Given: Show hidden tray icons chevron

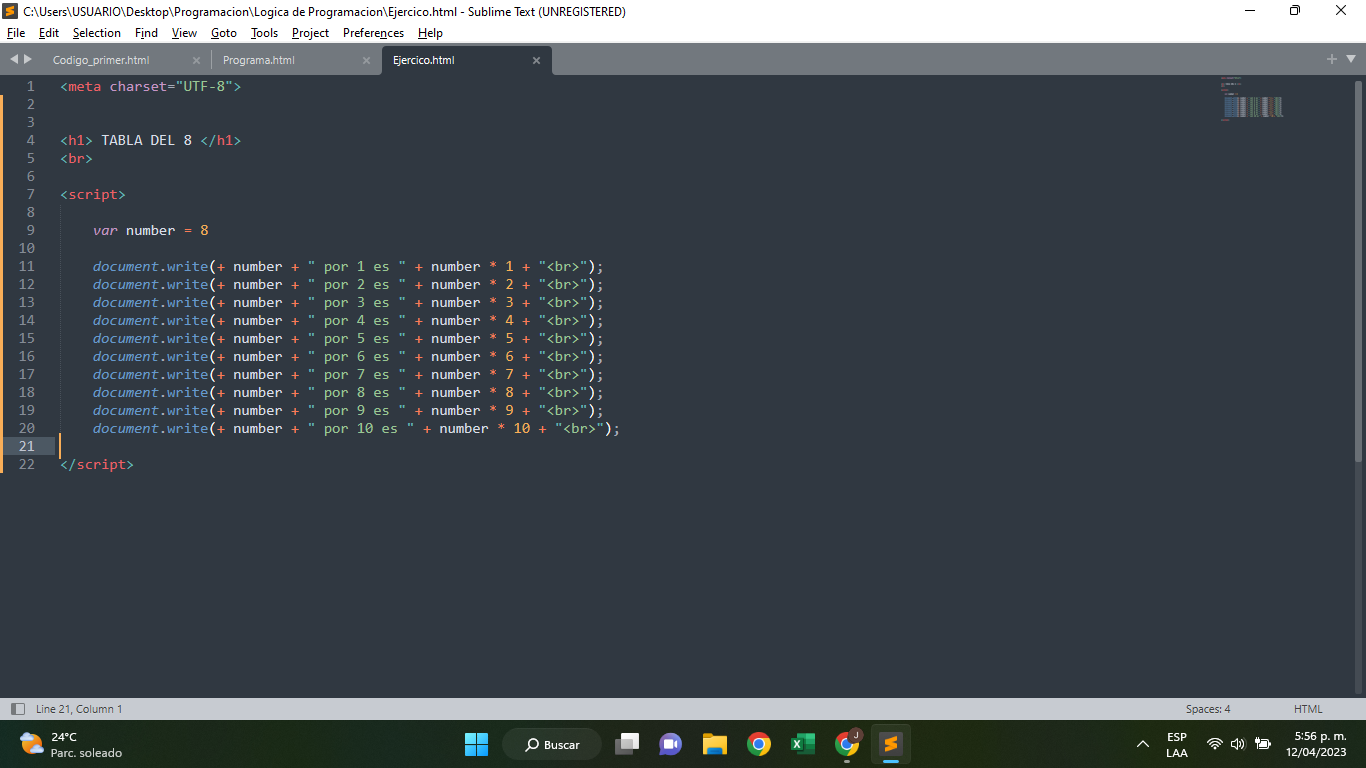Looking at the screenshot, I should pos(1143,744).
